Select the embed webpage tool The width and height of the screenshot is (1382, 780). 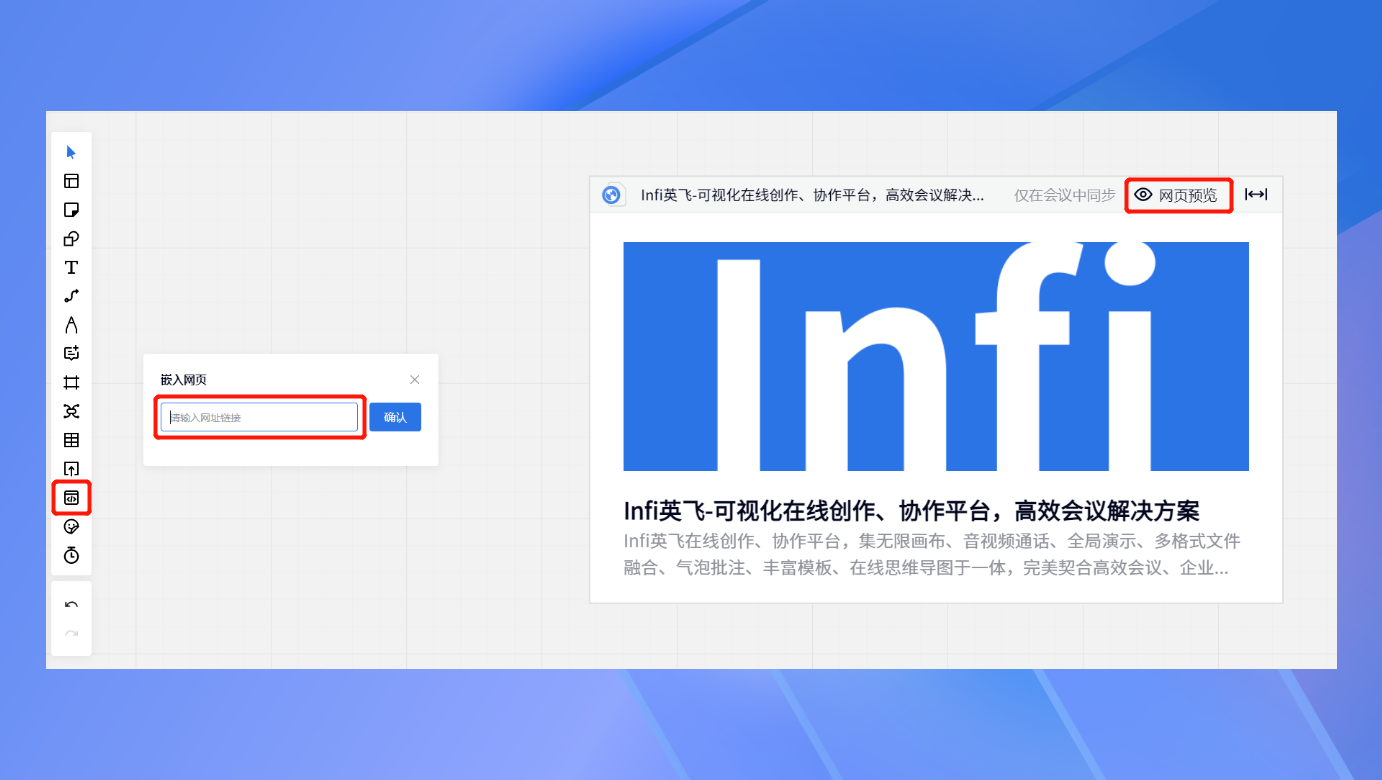[x=71, y=497]
